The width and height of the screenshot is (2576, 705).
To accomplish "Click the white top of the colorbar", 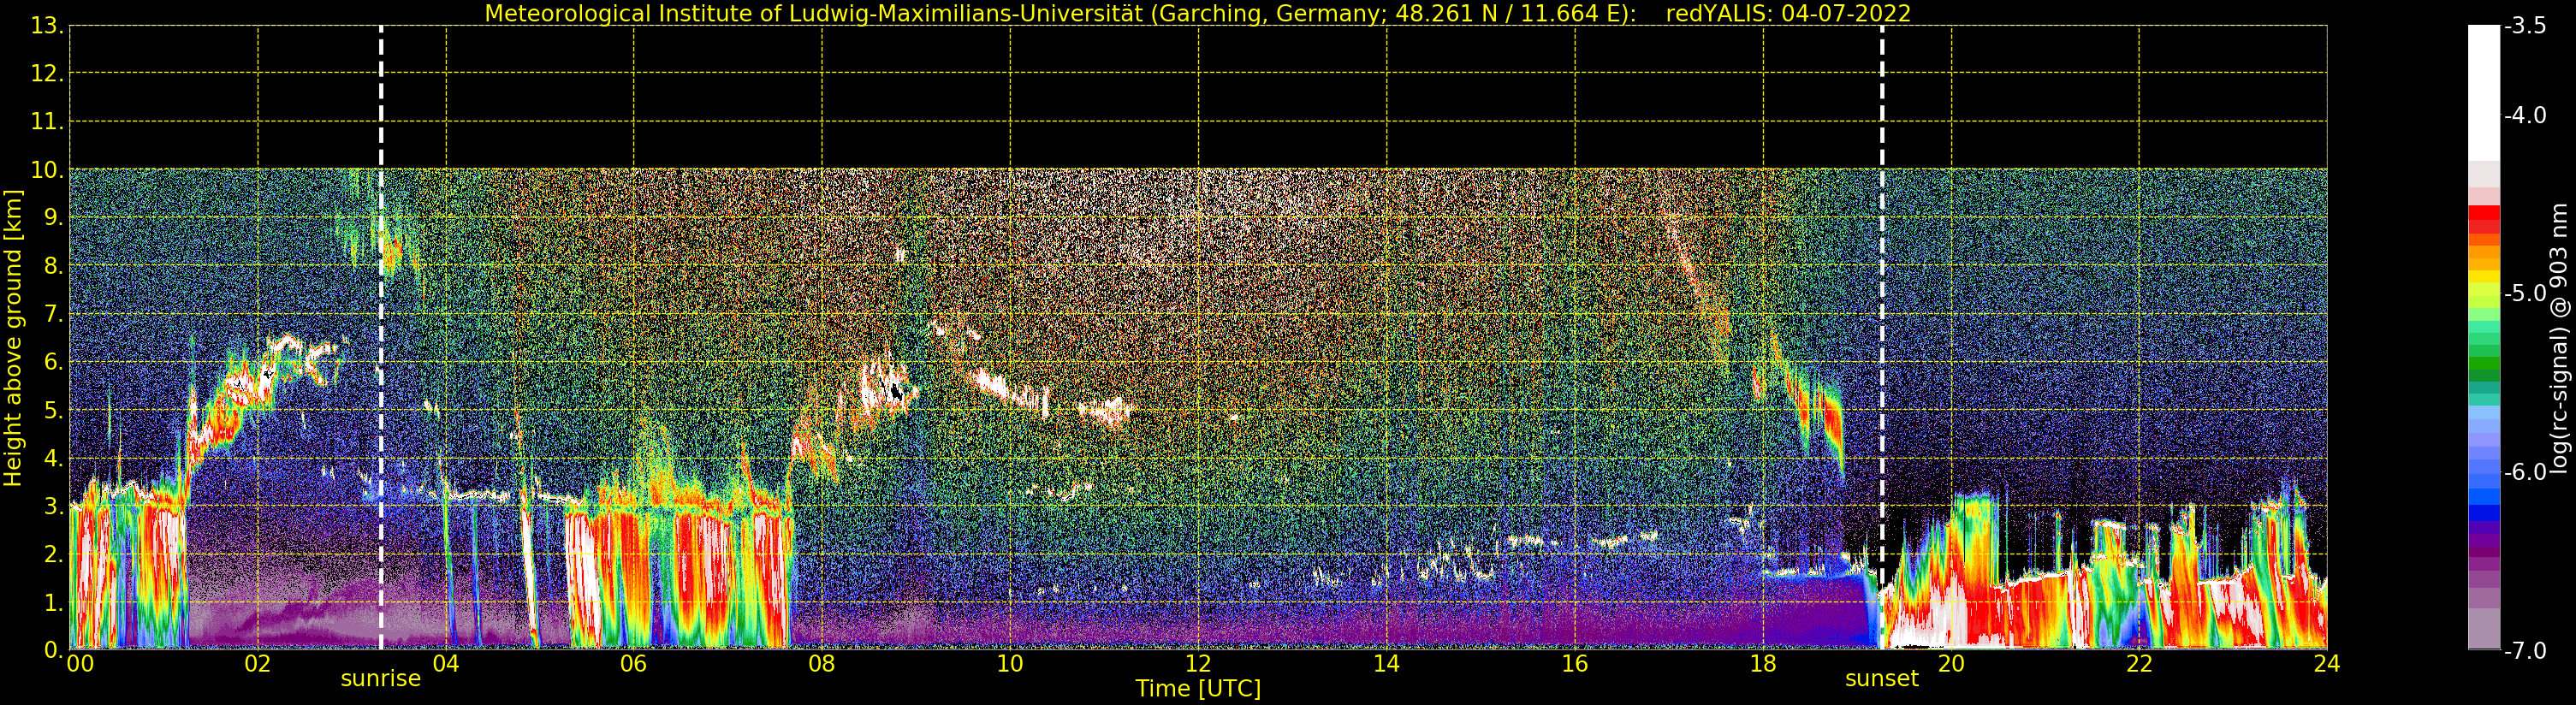I will pos(2484,92).
